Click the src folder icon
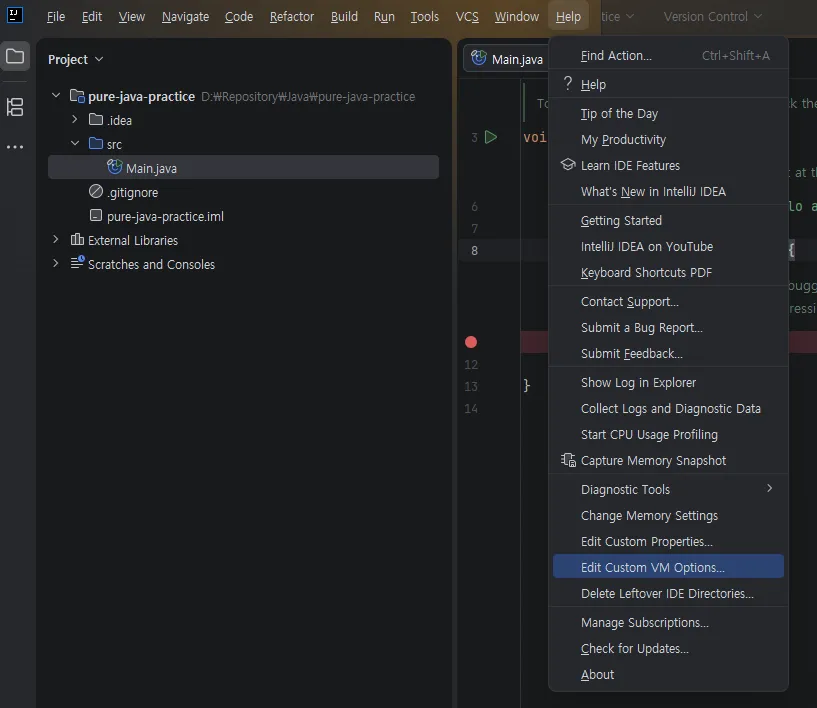The height and width of the screenshot is (708, 817). pyautogui.click(x=96, y=143)
